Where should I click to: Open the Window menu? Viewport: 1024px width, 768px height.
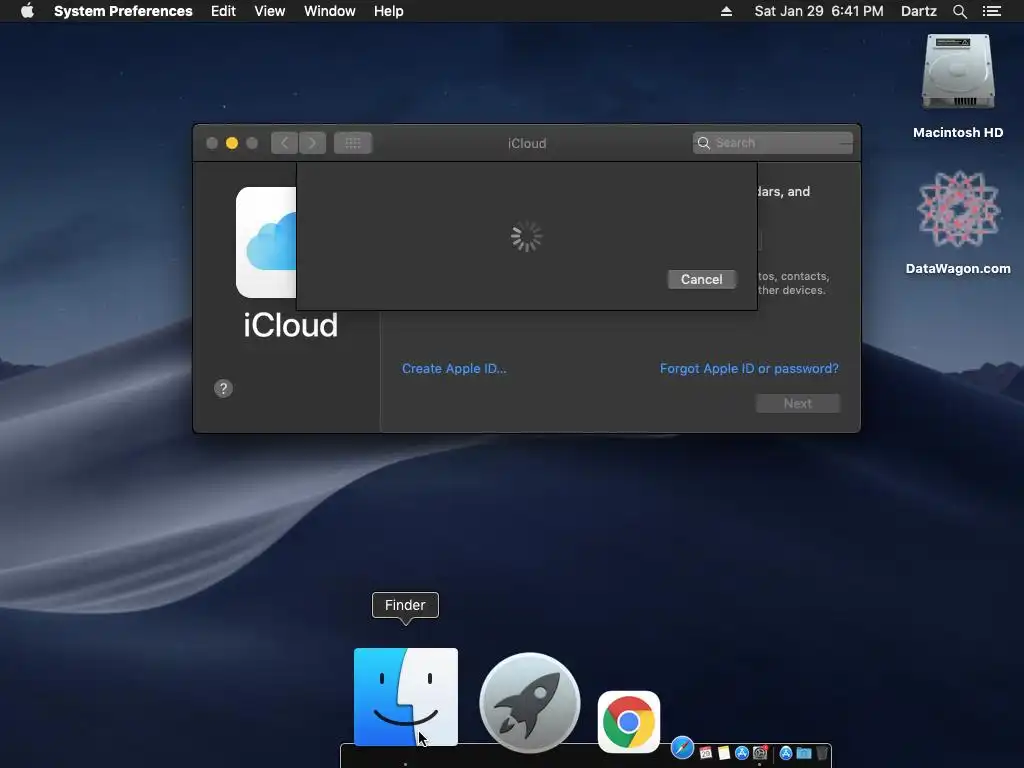(x=330, y=11)
